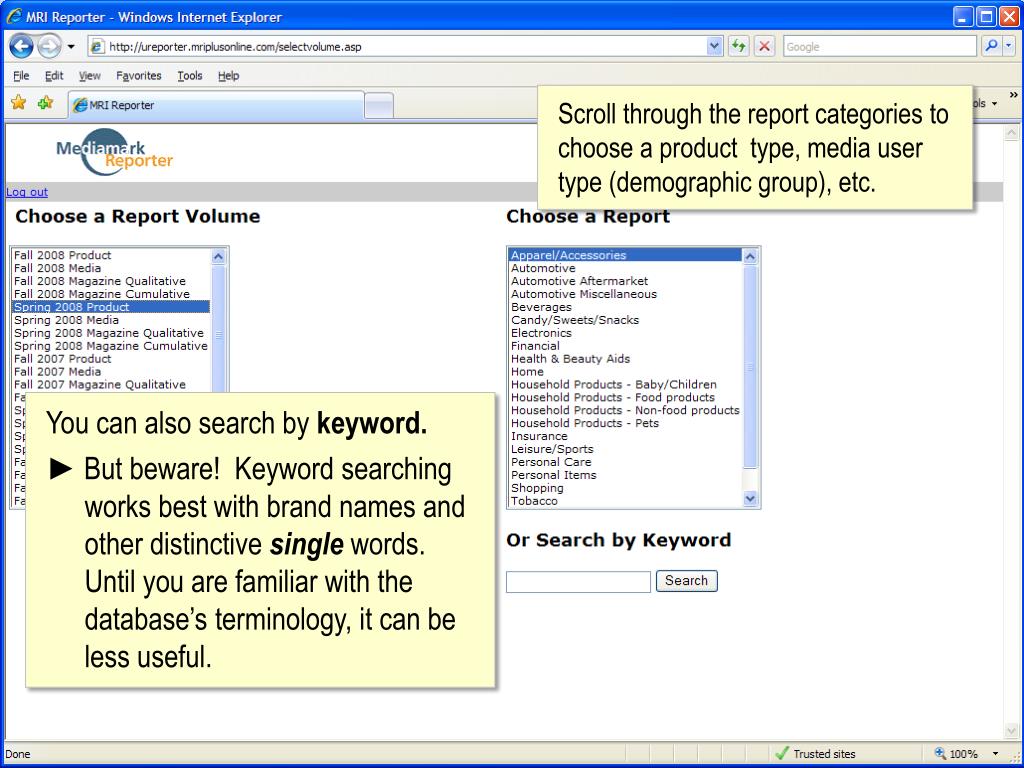This screenshot has width=1024, height=768.
Task: Select Automotive Aftermarket report
Action: [x=626, y=281]
